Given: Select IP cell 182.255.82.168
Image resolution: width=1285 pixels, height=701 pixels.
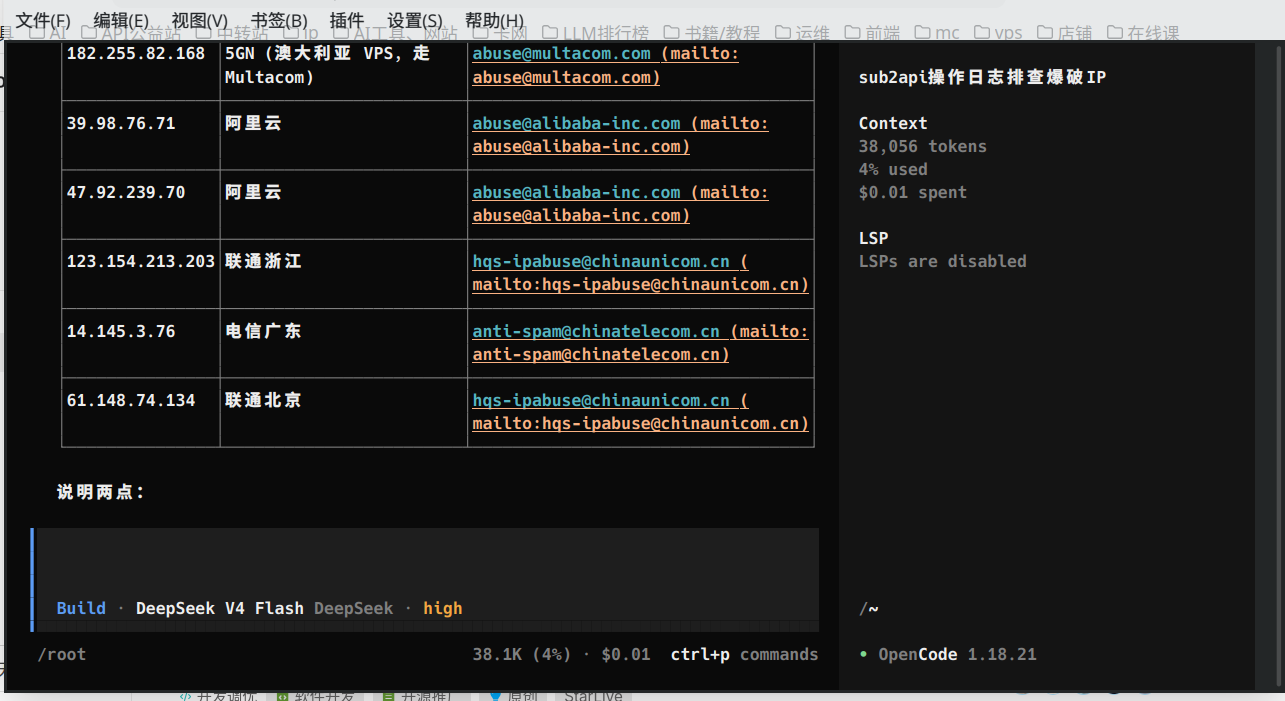Looking at the screenshot, I should [135, 54].
